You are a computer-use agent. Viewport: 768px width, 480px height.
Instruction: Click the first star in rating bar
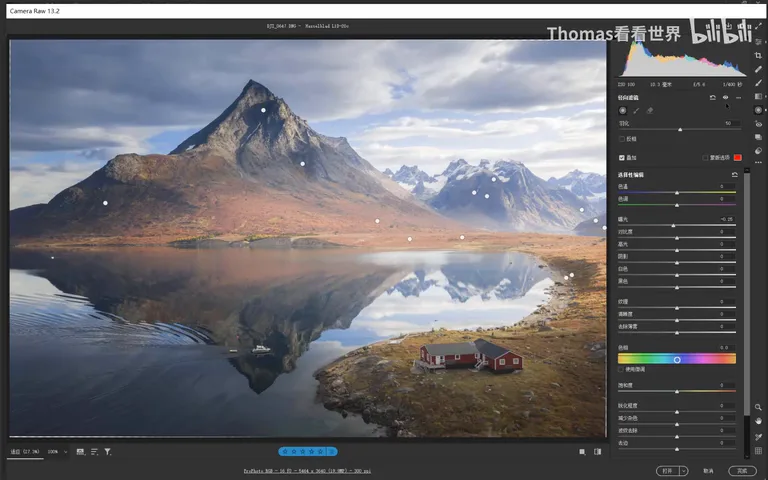285,452
